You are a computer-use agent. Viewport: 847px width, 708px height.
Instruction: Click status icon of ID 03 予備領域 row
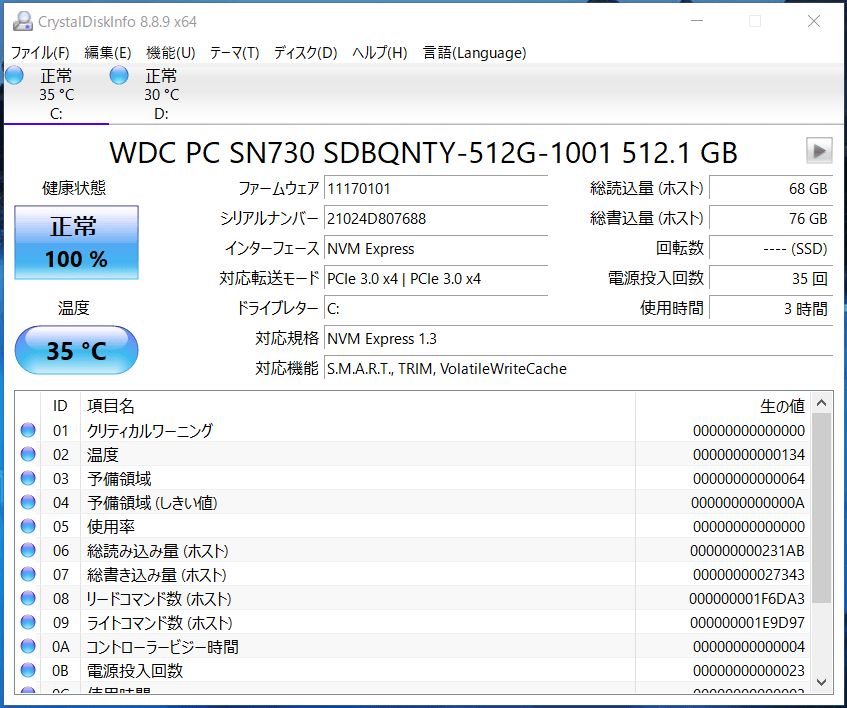click(x=28, y=478)
